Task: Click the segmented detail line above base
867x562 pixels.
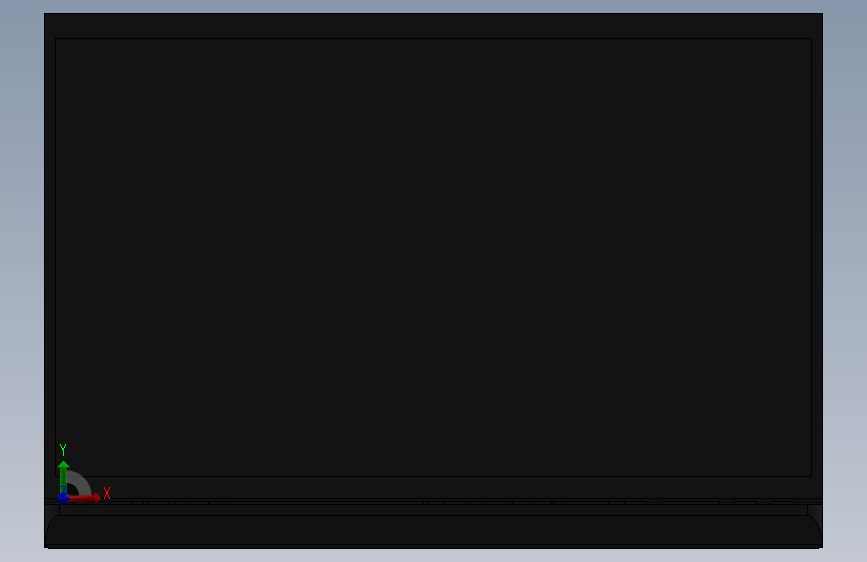Action: [434, 502]
